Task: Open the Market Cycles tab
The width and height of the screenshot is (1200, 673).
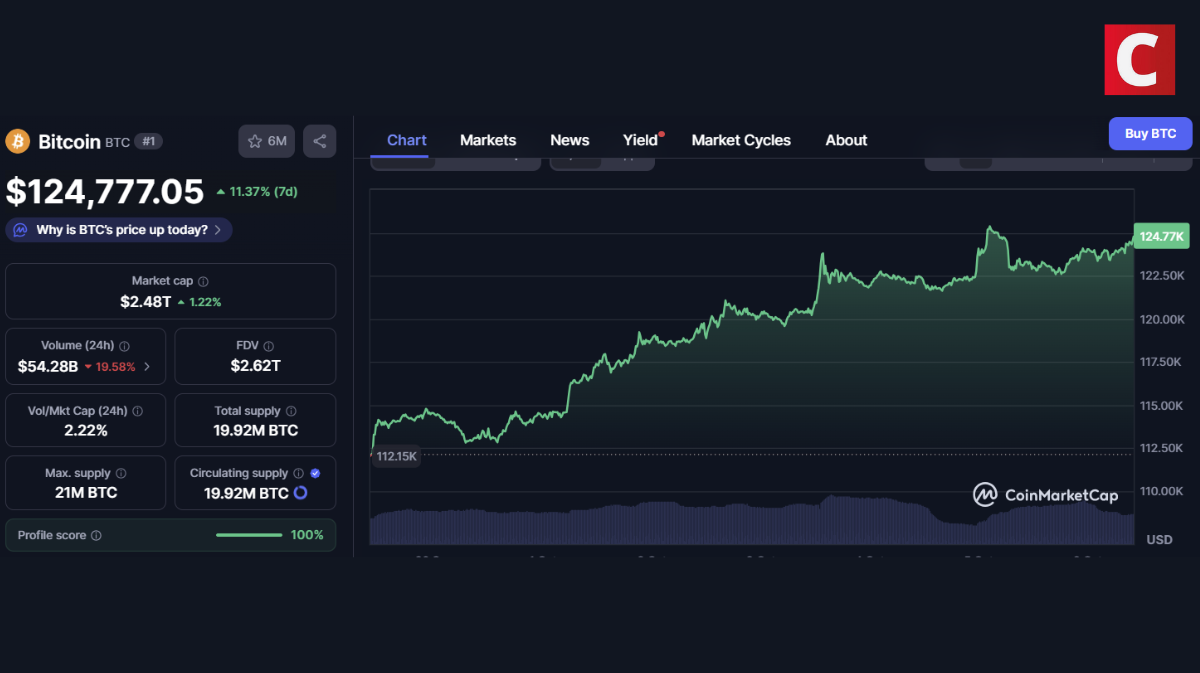Action: pos(741,140)
